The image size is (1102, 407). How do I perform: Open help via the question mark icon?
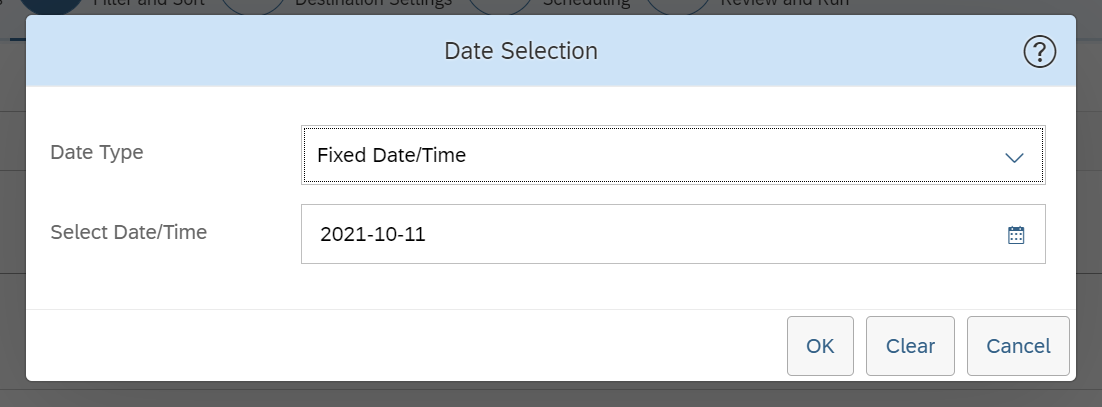1039,52
